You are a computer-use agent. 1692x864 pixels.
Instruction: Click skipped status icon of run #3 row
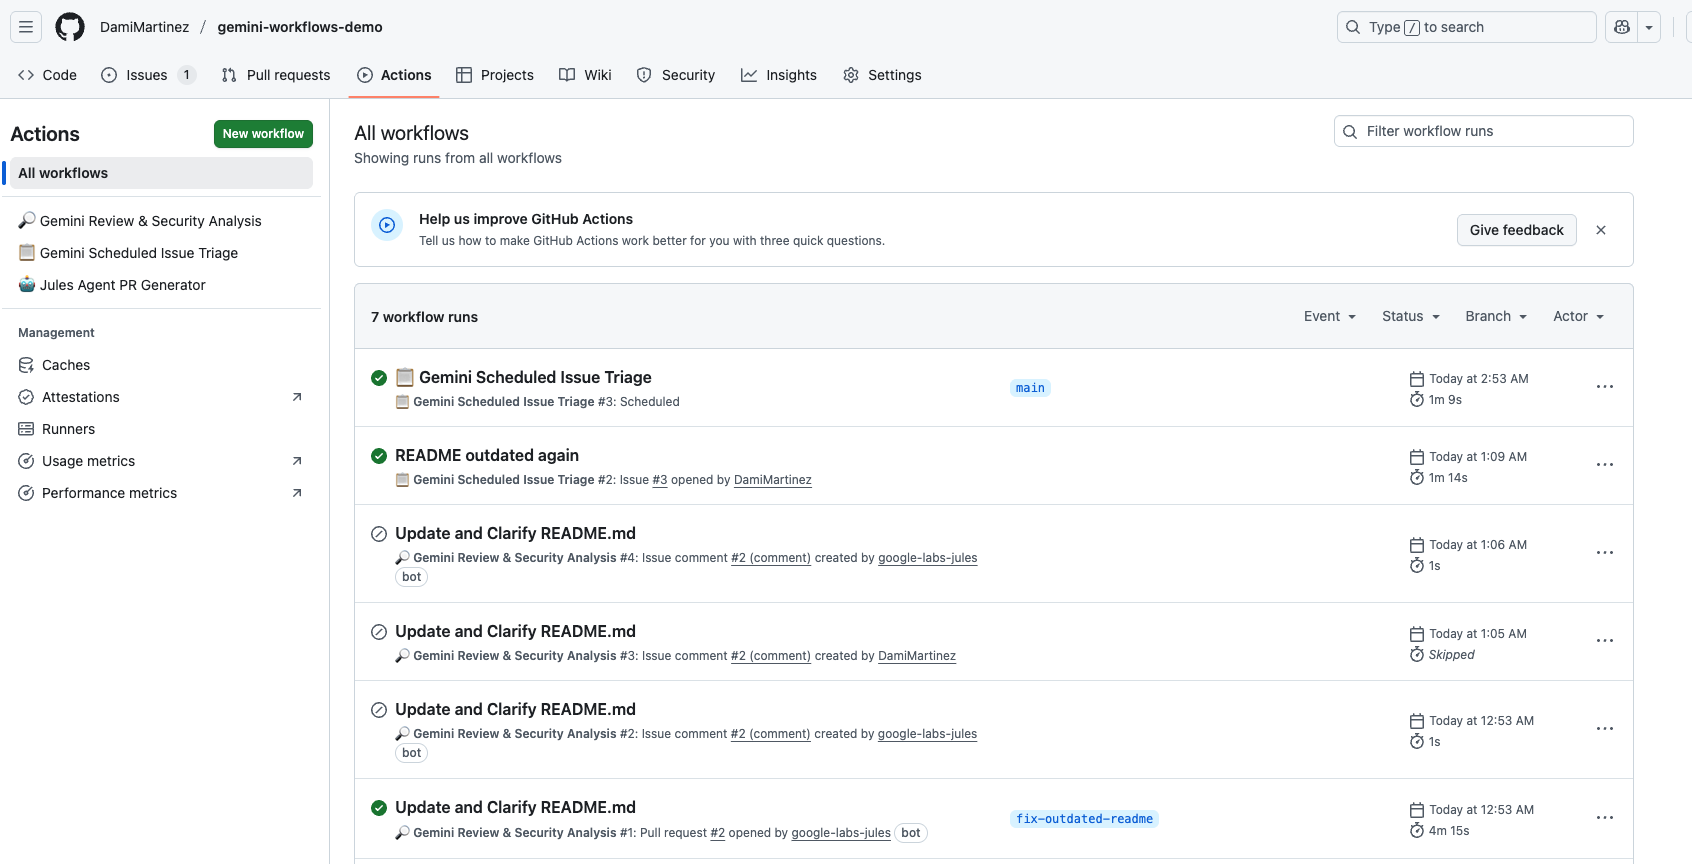[379, 632]
